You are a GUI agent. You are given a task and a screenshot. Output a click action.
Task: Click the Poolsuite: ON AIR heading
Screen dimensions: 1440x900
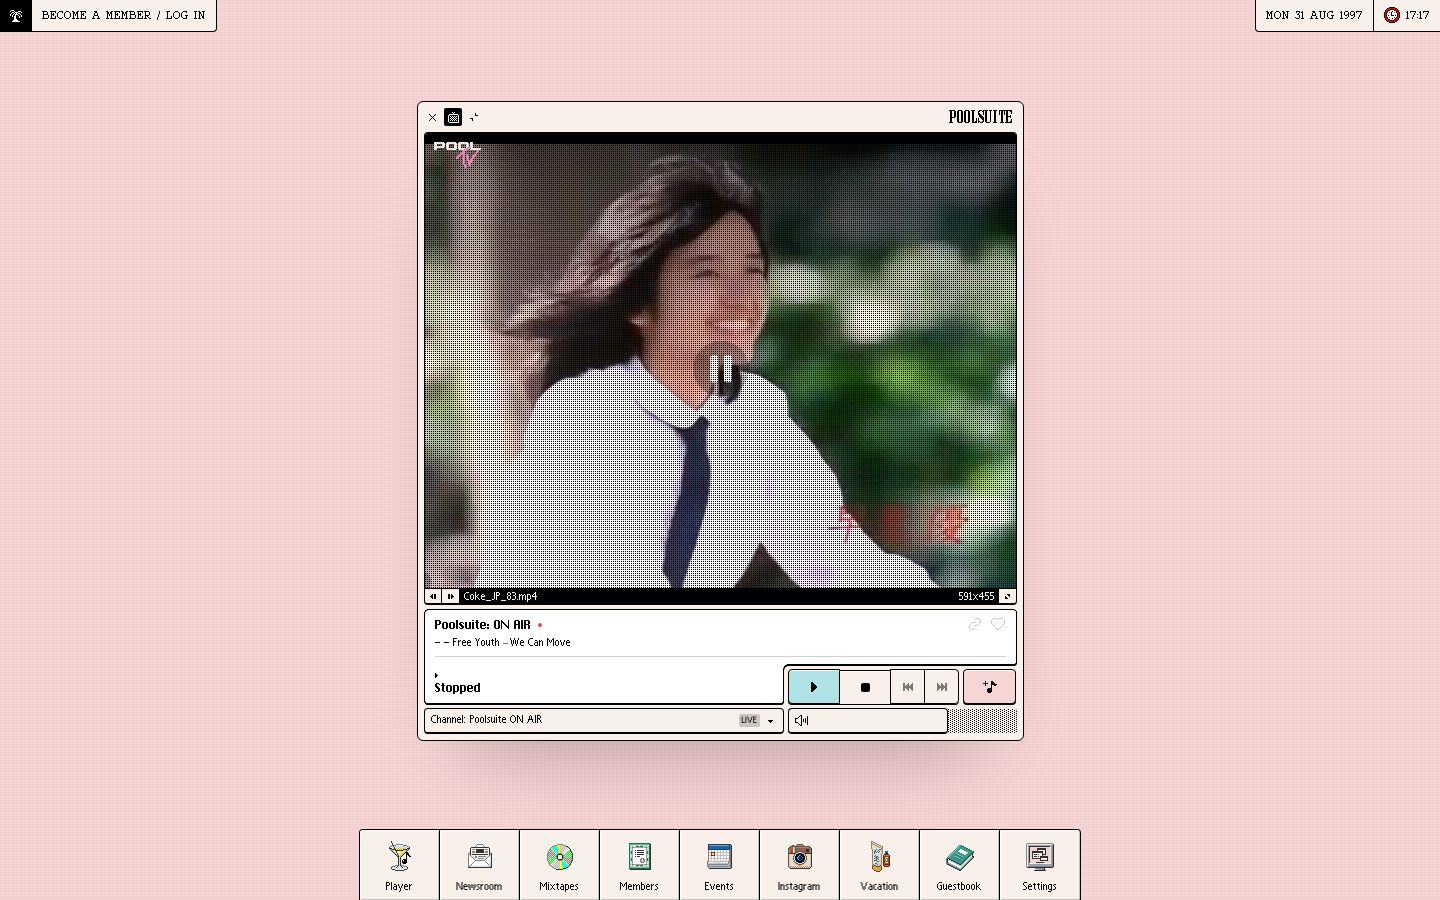tap(482, 625)
